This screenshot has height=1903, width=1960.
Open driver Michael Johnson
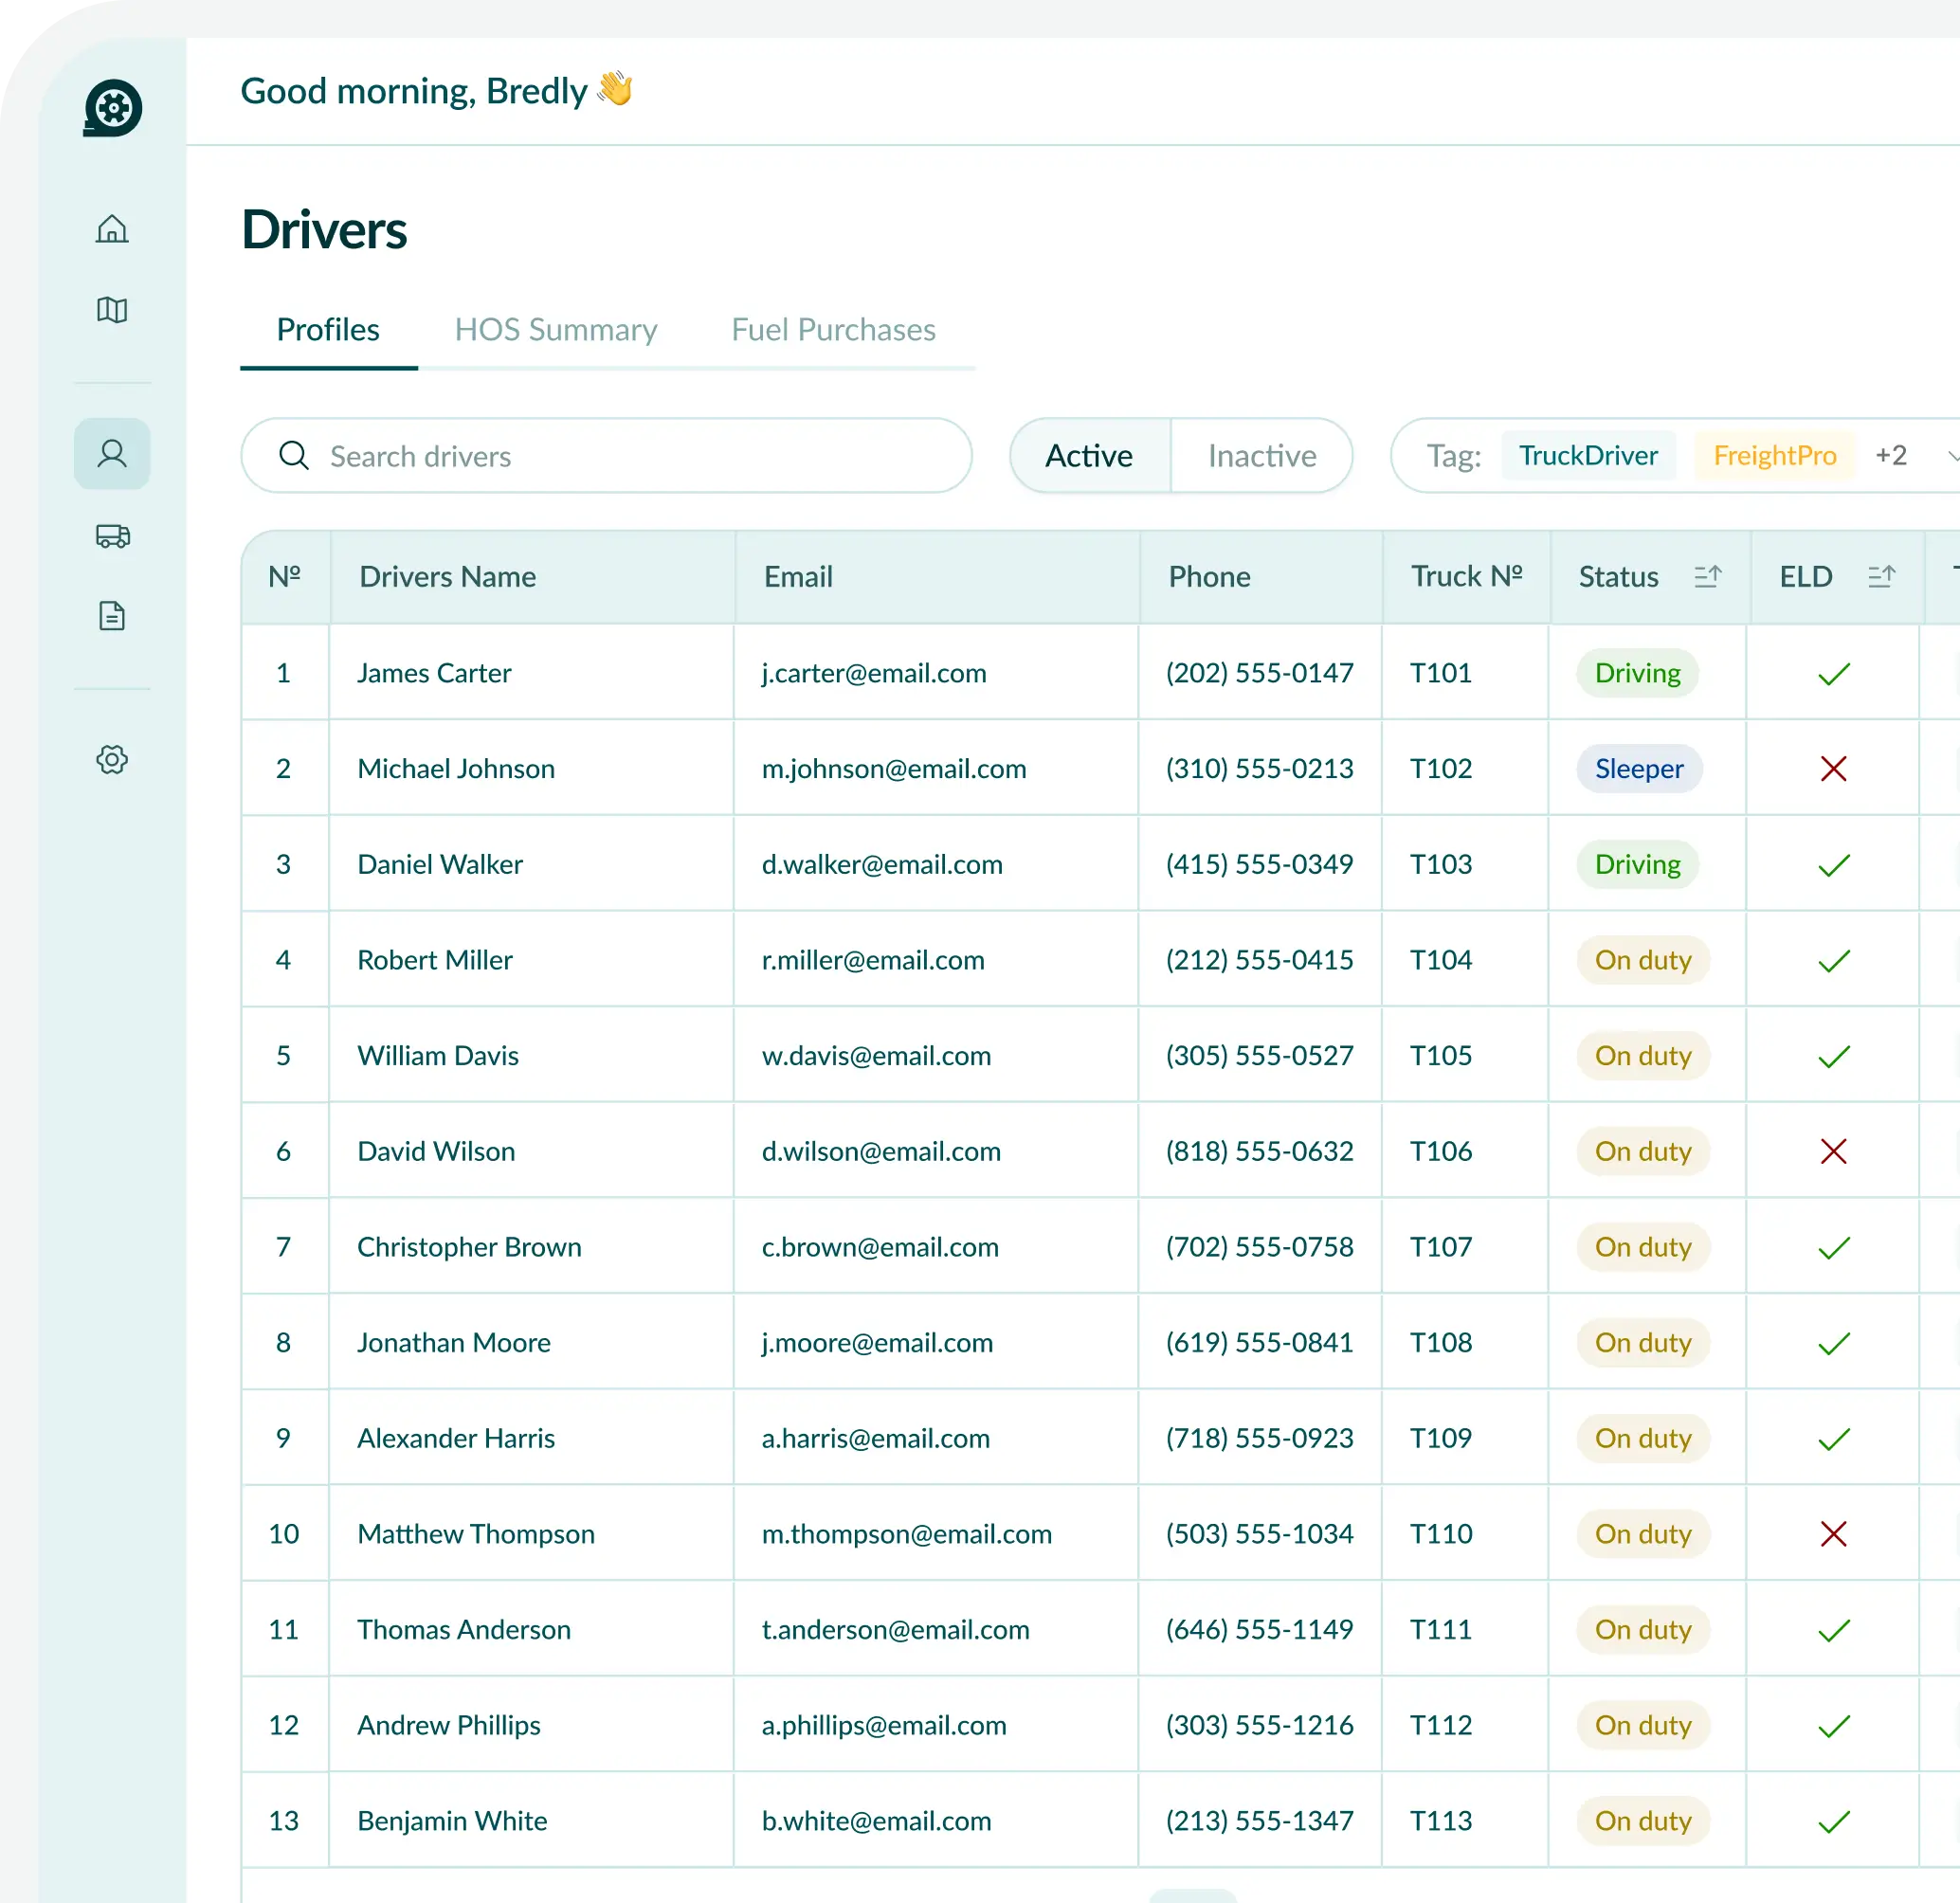coord(456,769)
